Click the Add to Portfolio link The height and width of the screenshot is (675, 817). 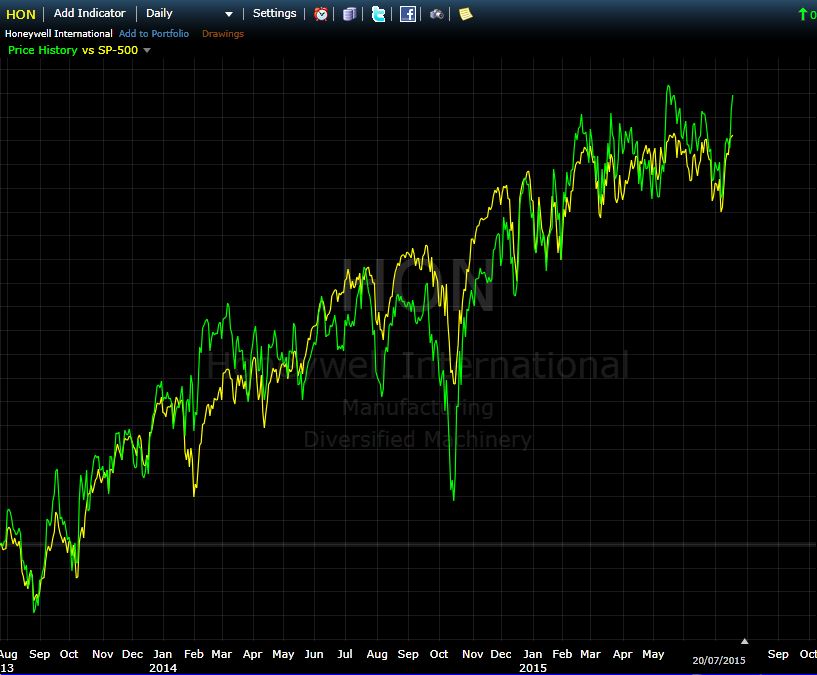(153, 34)
